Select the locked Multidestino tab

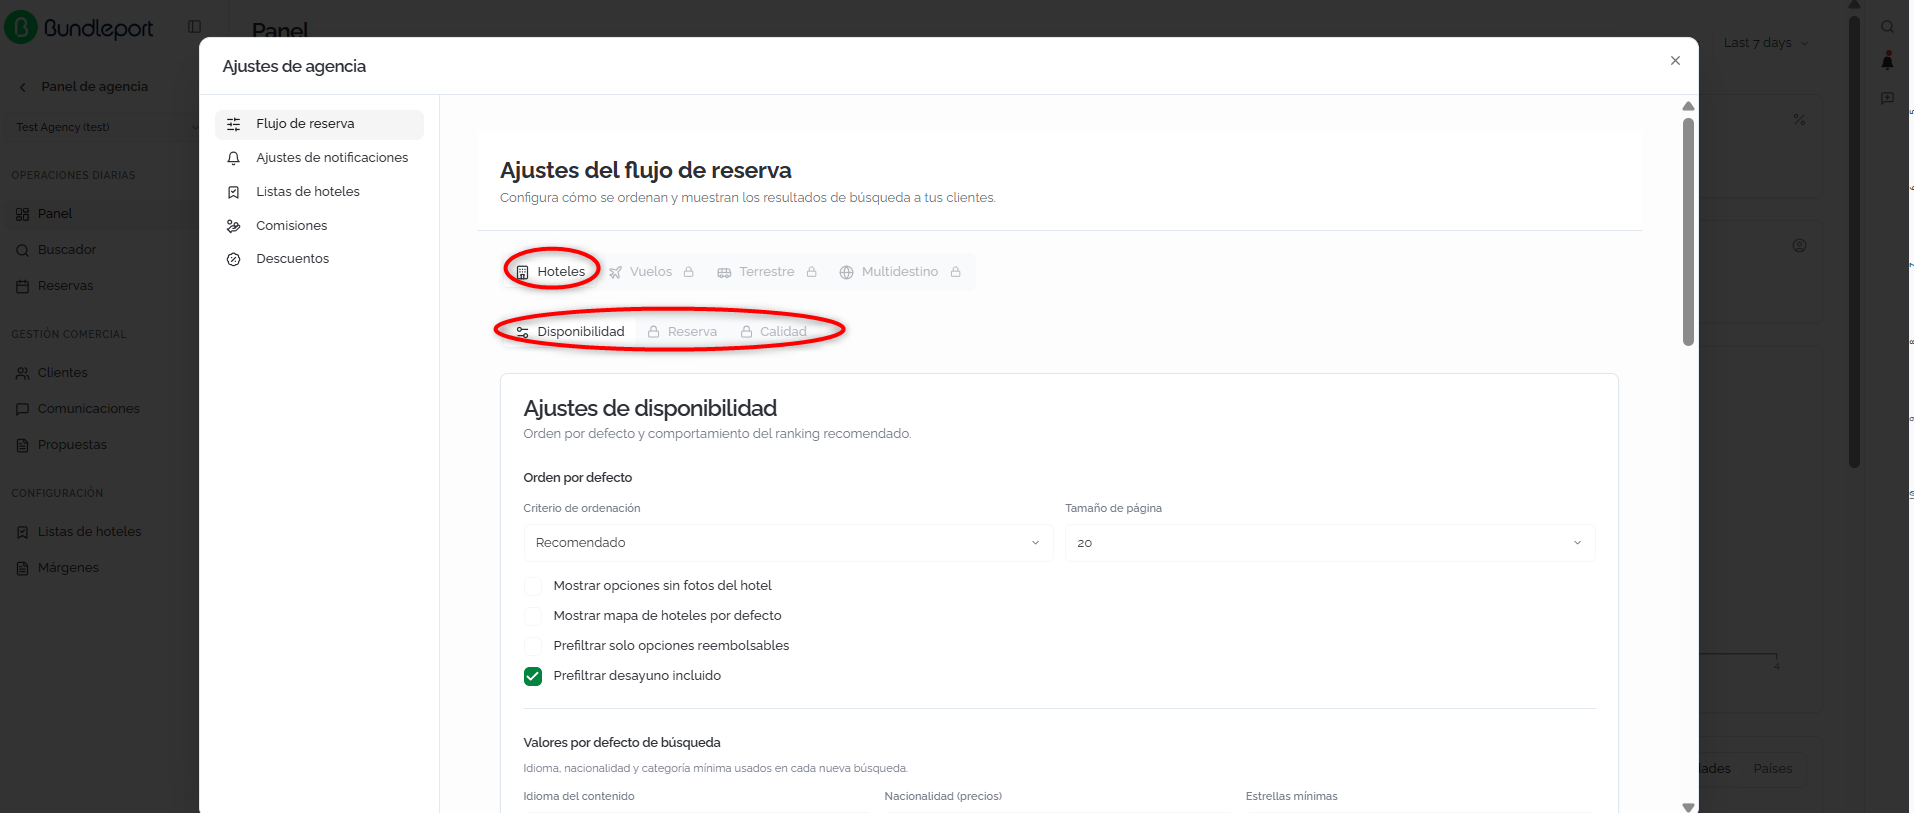(900, 272)
